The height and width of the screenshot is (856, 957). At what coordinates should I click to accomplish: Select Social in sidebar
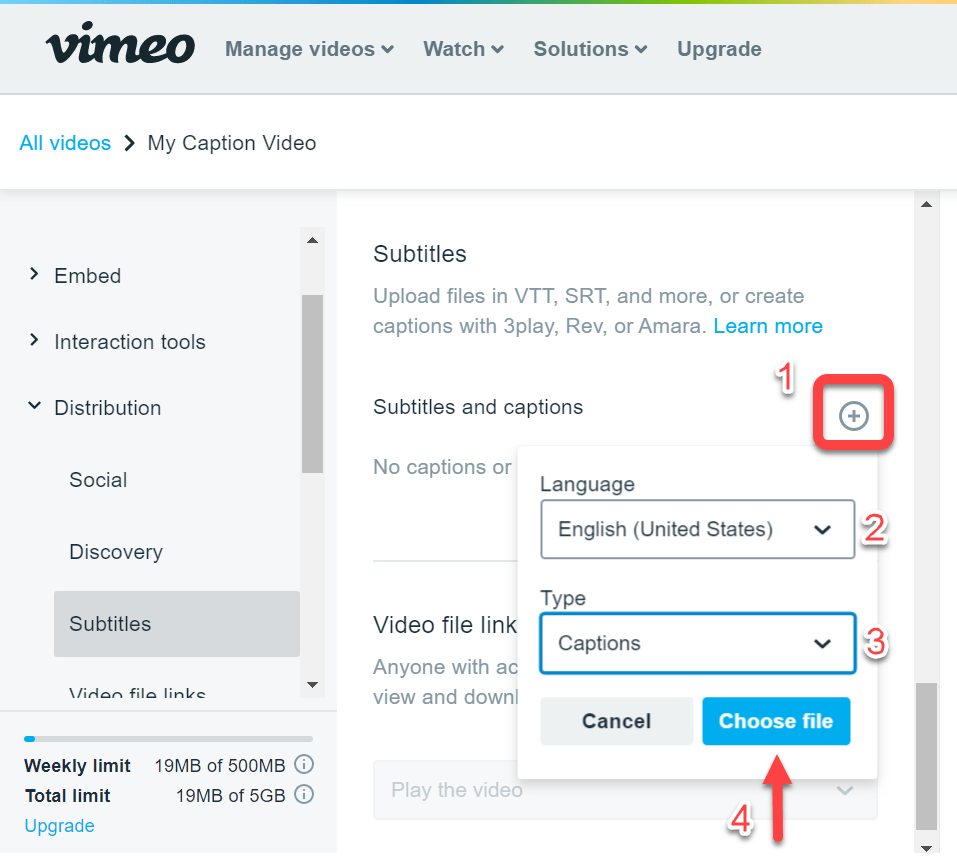point(98,480)
